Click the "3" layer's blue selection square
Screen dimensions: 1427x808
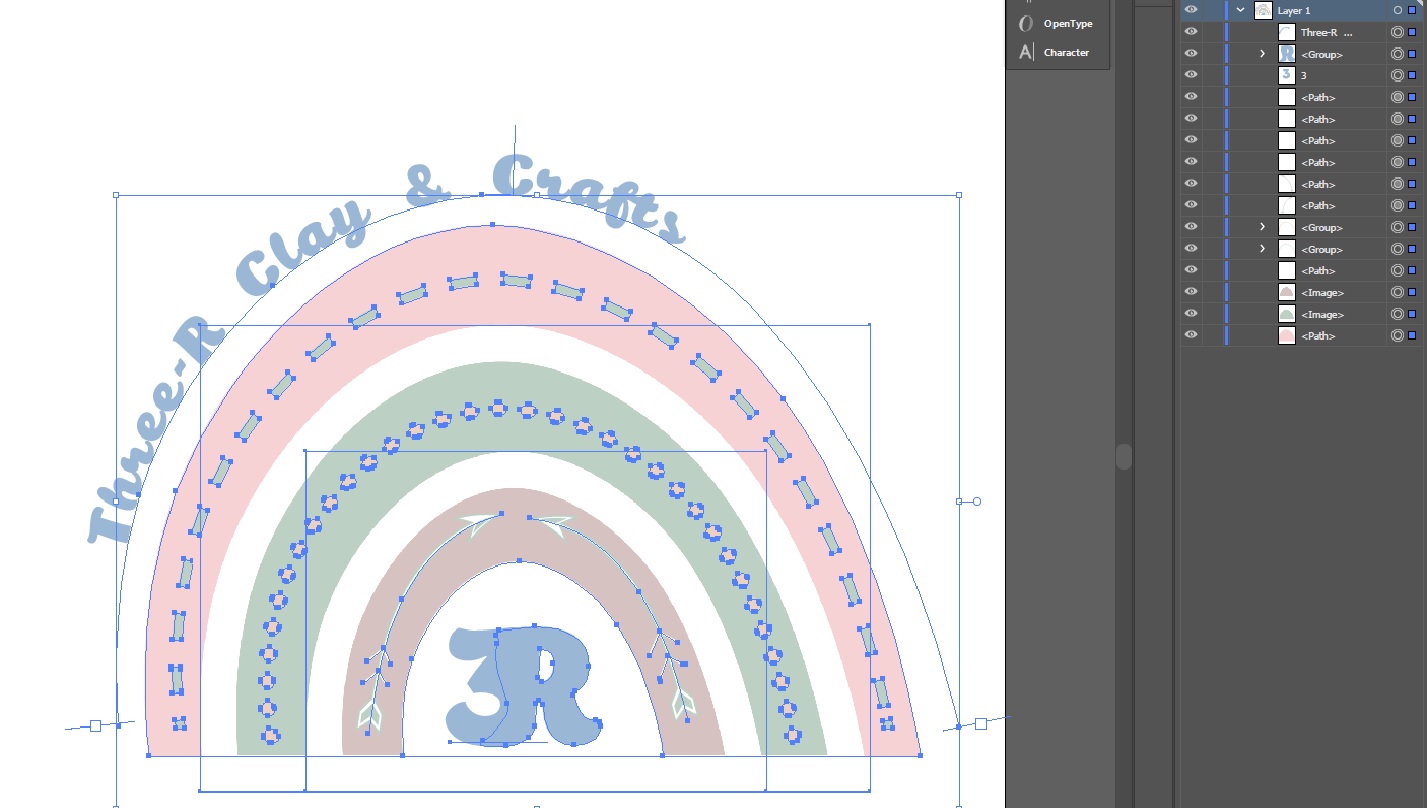(1412, 75)
